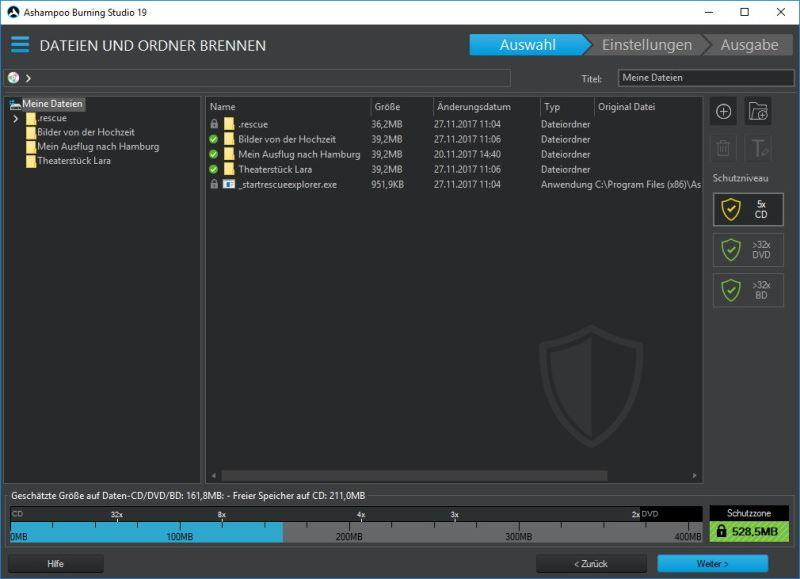
Task: Switch to the Ausgabe step tab
Action: click(748, 45)
